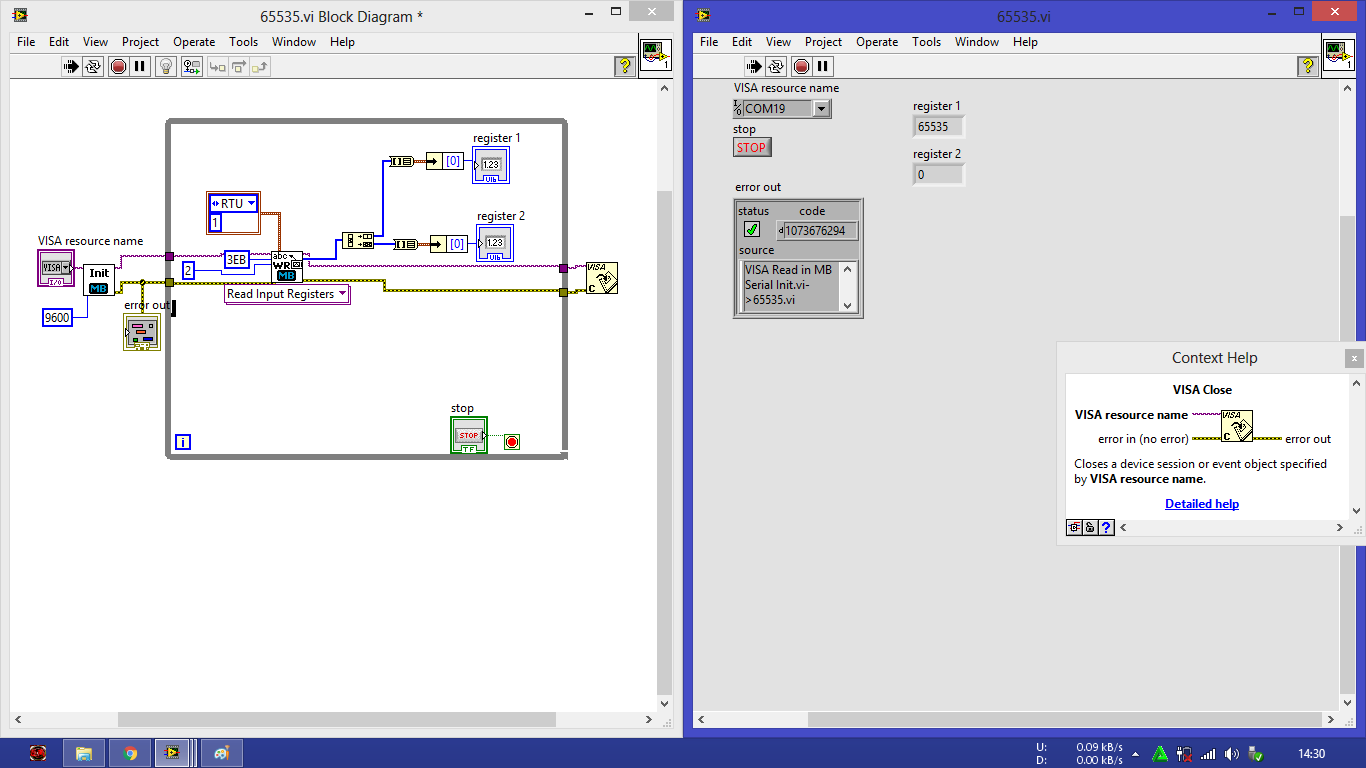Toggle Retain Wire Values button
This screenshot has width=1366, height=768.
click(192, 67)
